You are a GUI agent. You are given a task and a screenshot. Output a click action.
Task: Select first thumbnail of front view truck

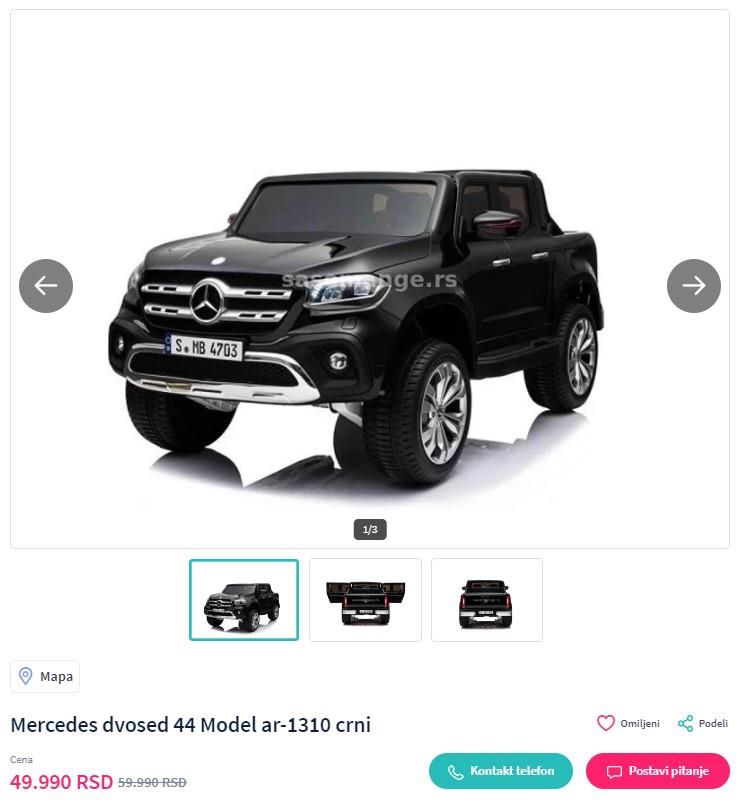[x=244, y=600]
